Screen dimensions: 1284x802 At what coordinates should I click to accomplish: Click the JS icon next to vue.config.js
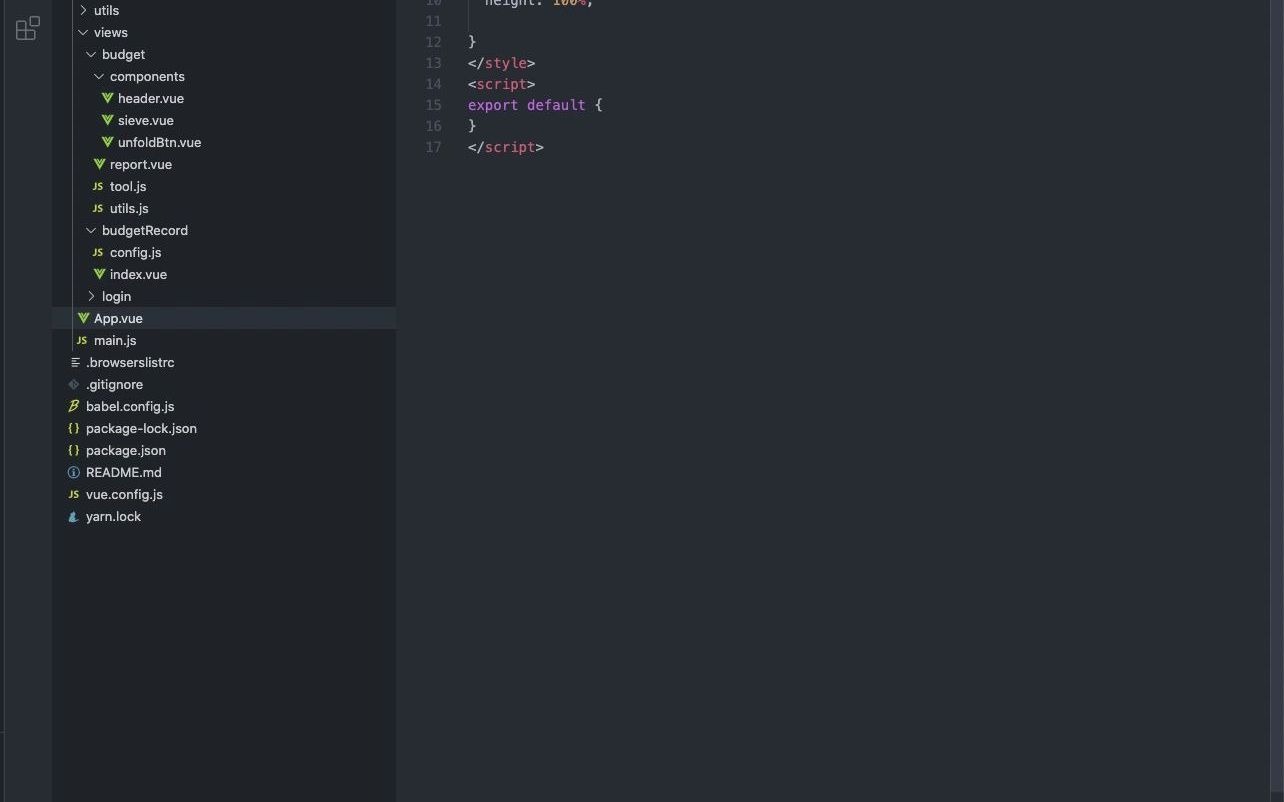click(x=73, y=494)
